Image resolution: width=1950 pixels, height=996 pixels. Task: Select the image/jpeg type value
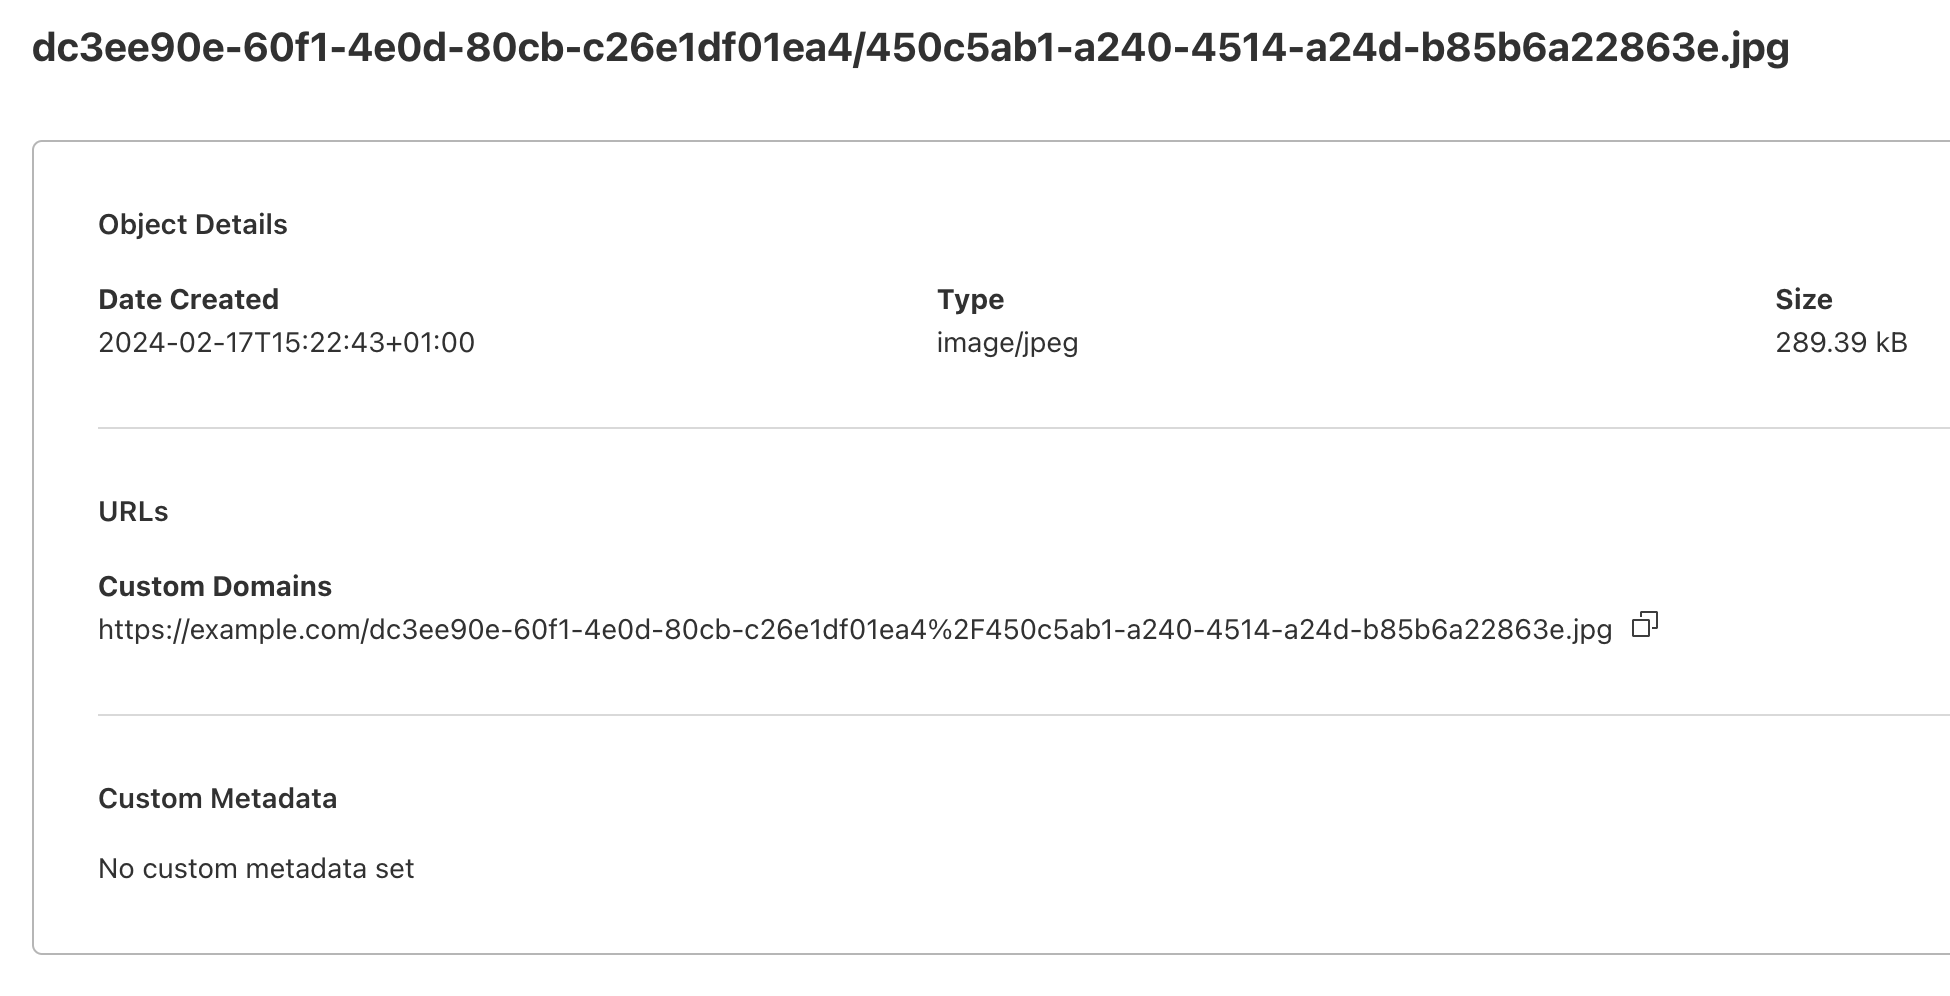[1007, 343]
